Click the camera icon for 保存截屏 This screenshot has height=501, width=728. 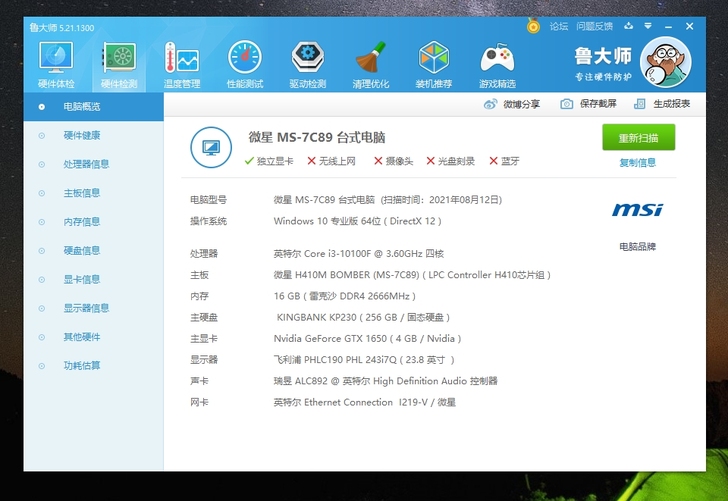[566, 104]
